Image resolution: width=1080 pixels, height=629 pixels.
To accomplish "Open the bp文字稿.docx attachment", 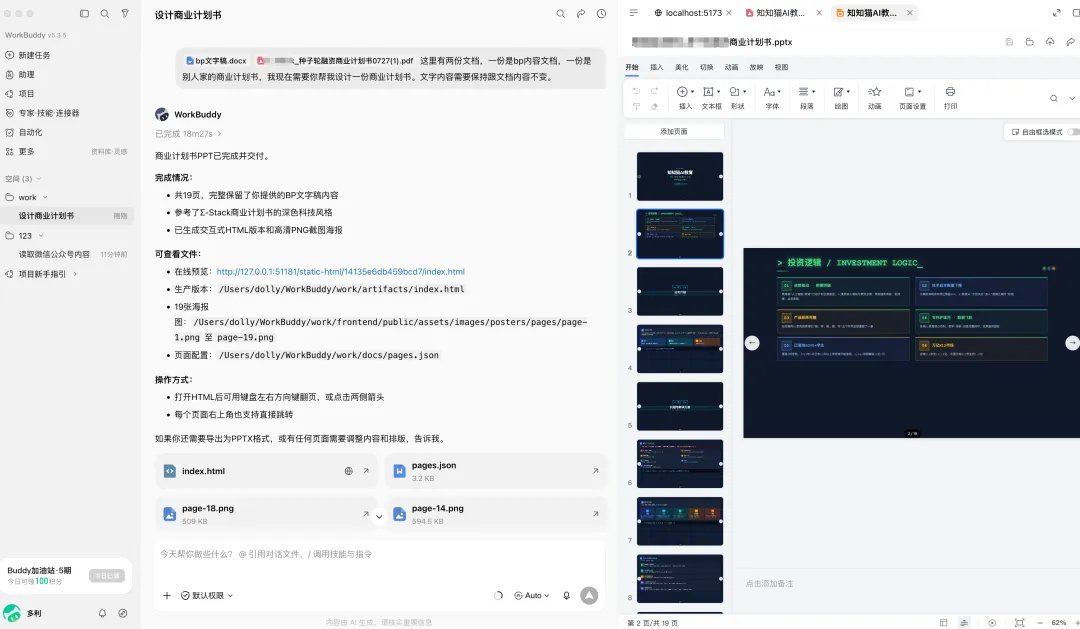I will click(216, 61).
